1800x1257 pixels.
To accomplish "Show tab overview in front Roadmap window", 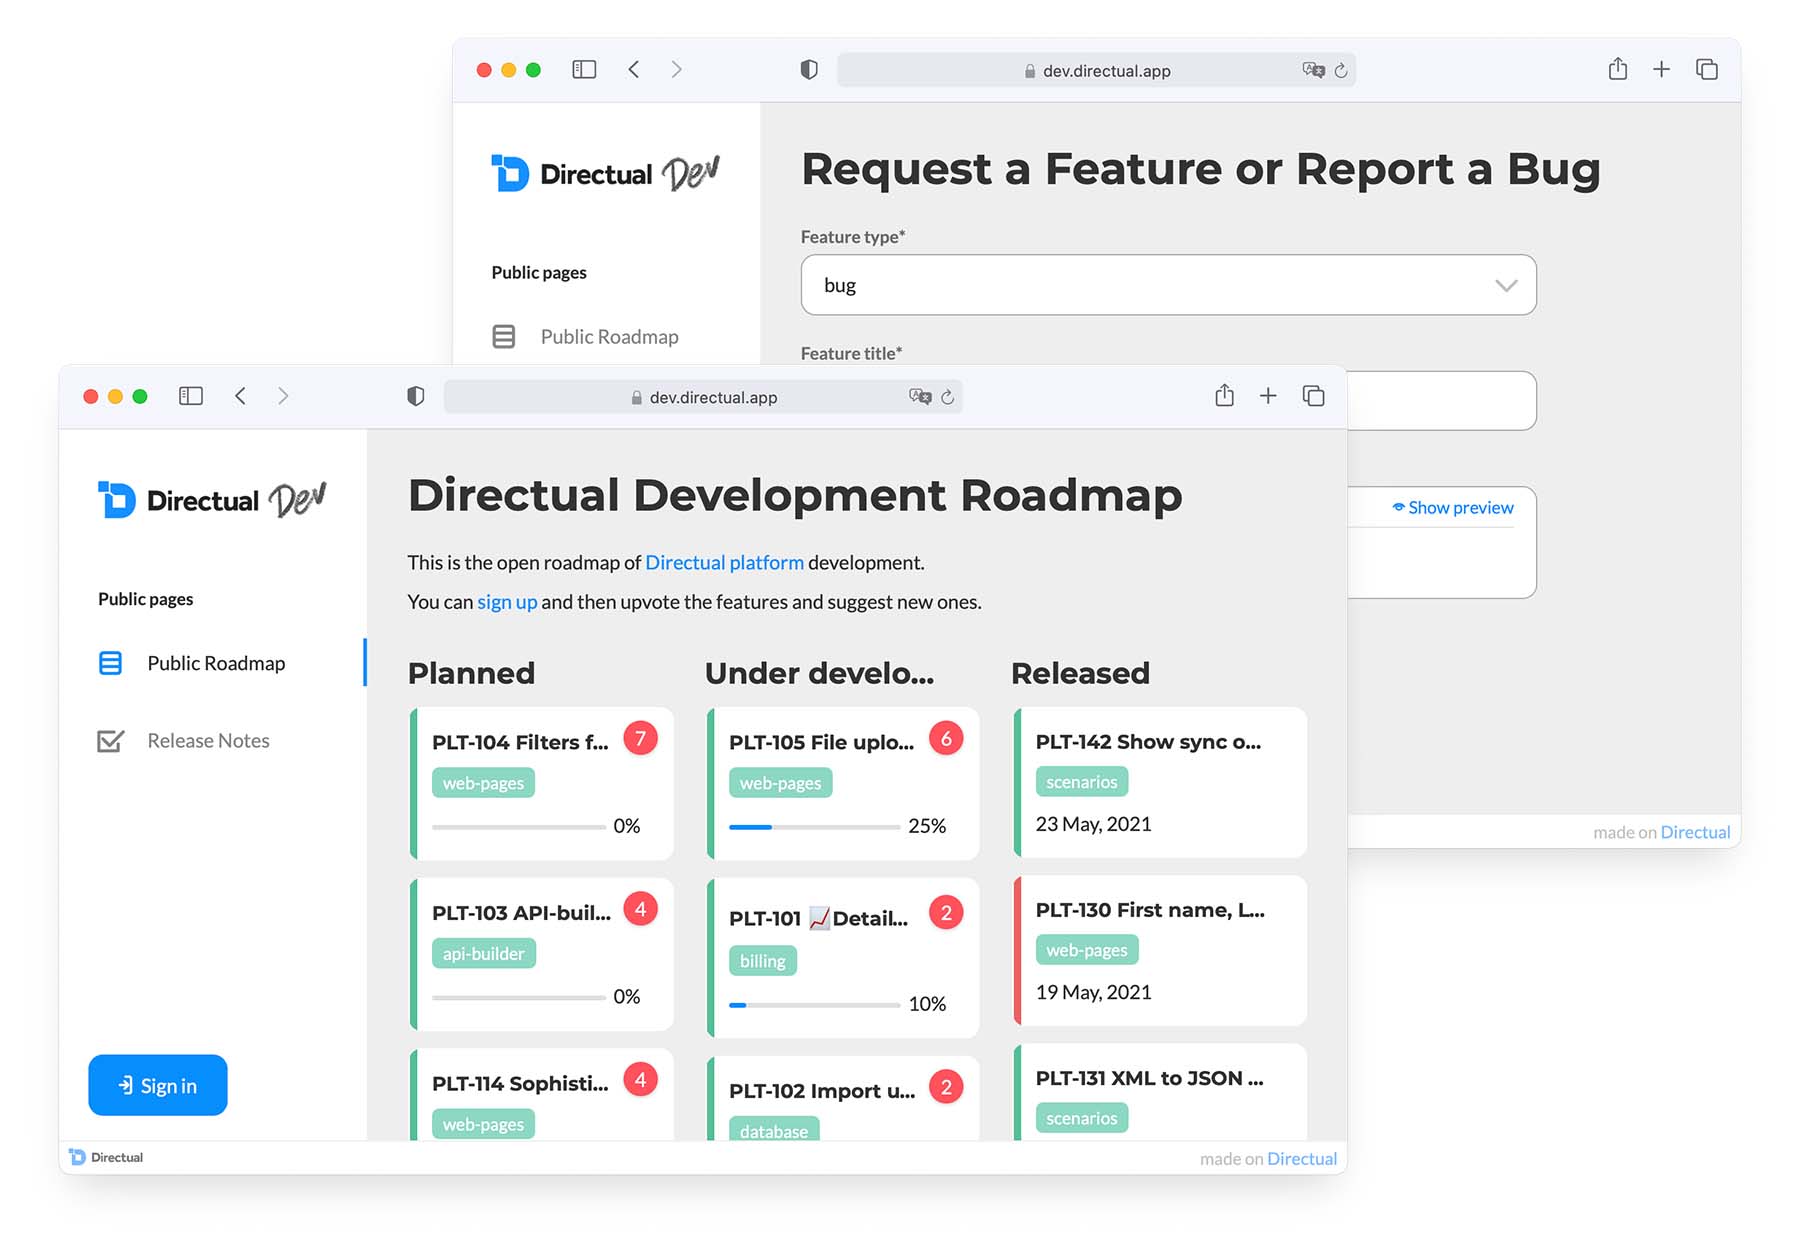I will tap(1313, 396).
